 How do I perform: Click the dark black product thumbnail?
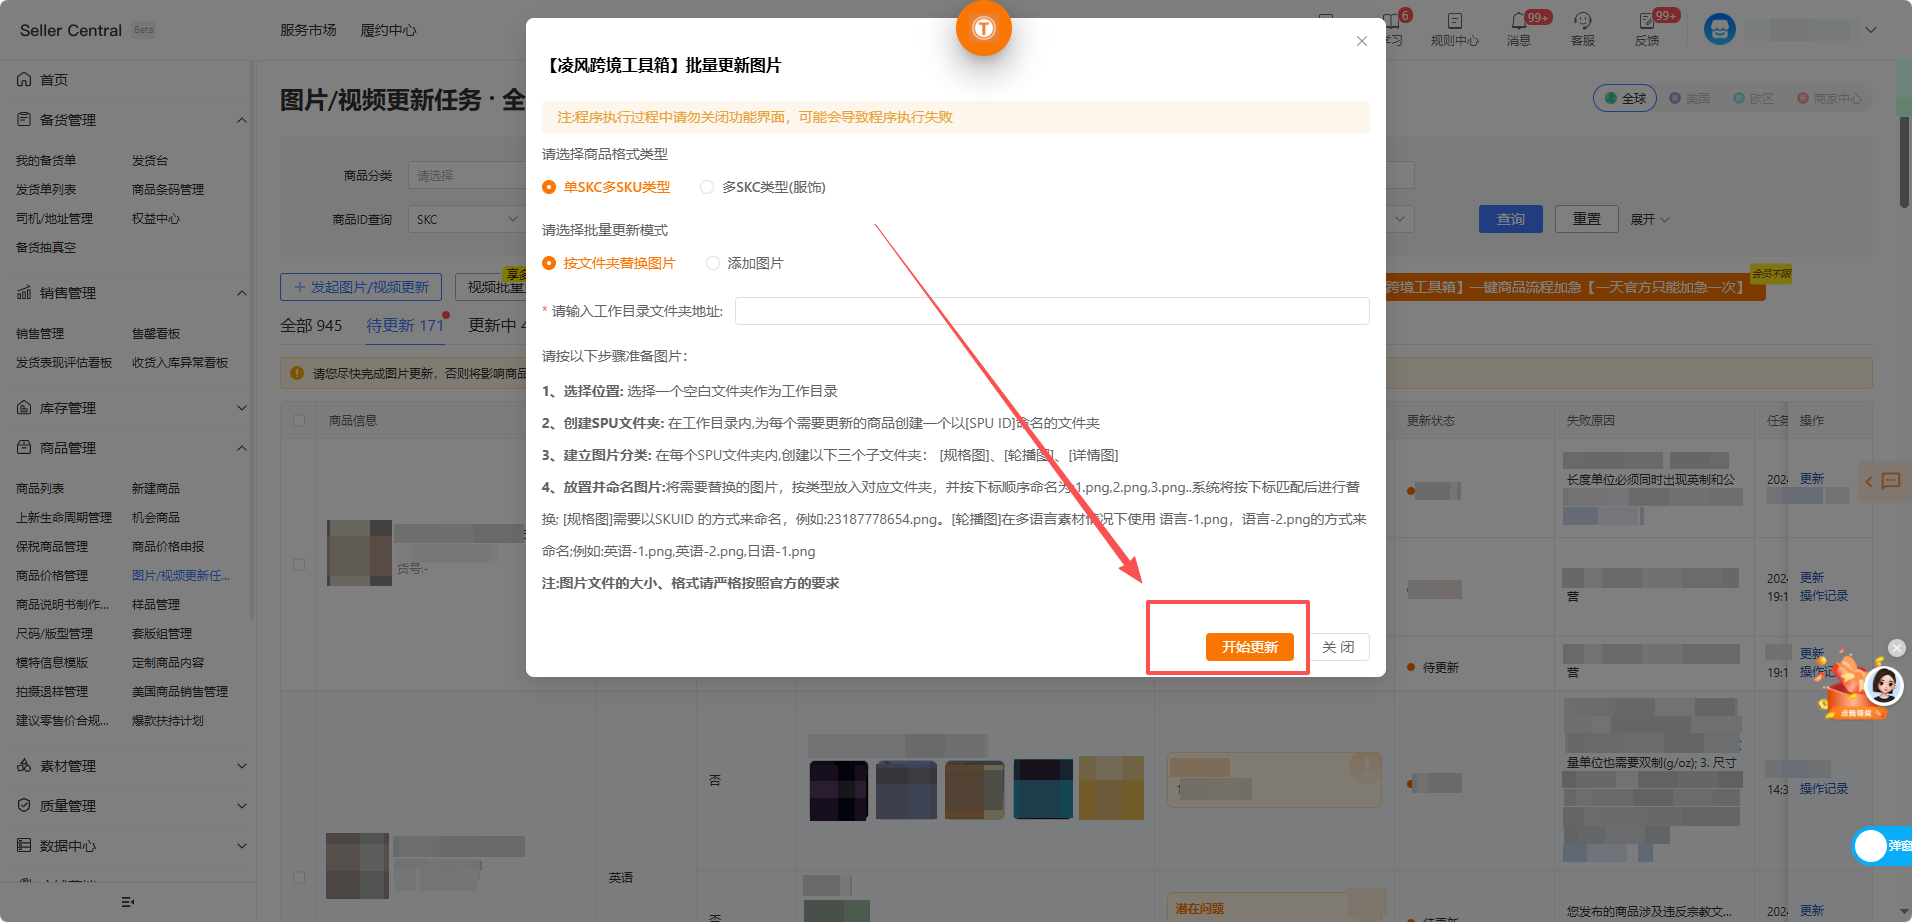click(839, 791)
